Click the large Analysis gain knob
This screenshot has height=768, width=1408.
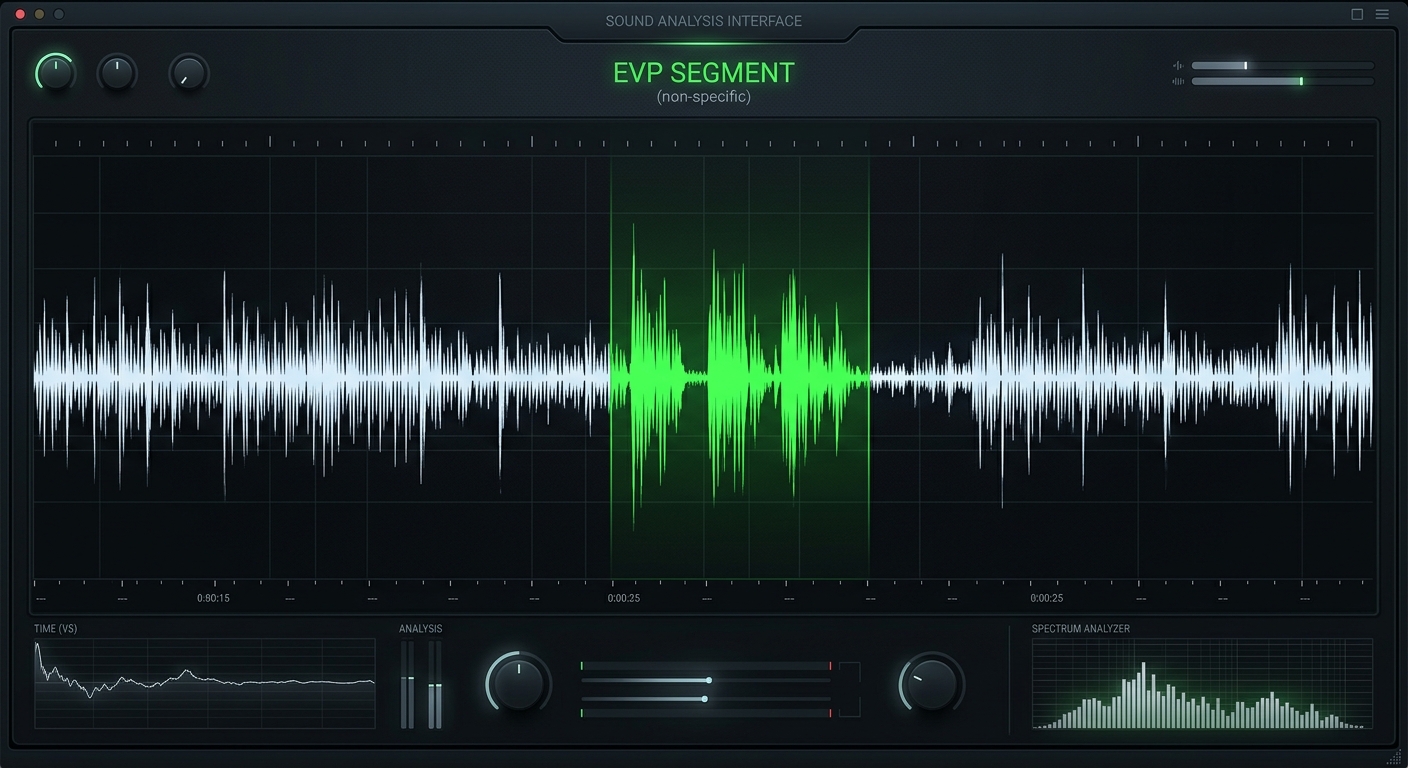click(517, 684)
